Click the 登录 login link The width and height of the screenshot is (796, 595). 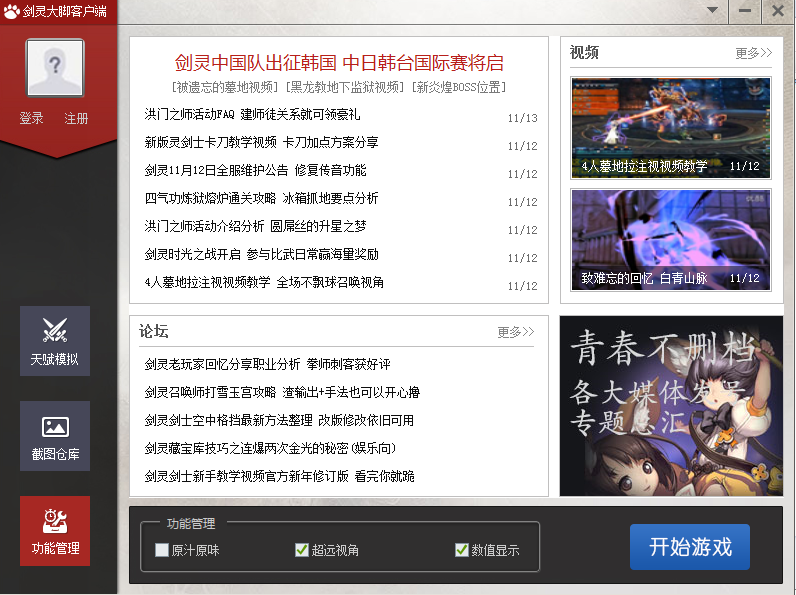[x=31, y=118]
